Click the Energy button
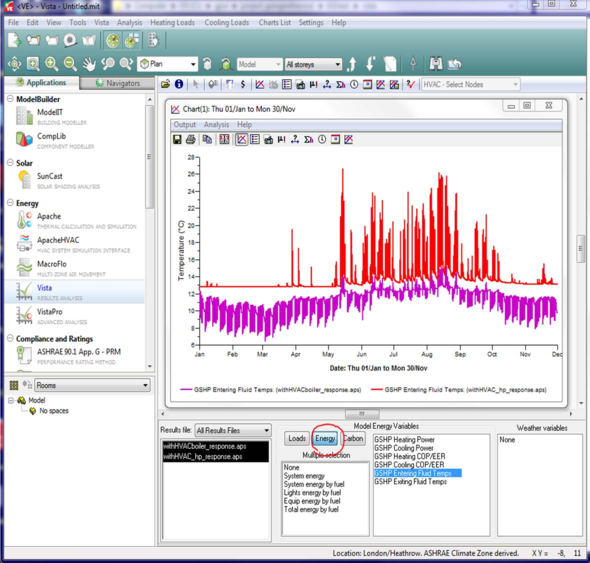 (325, 438)
